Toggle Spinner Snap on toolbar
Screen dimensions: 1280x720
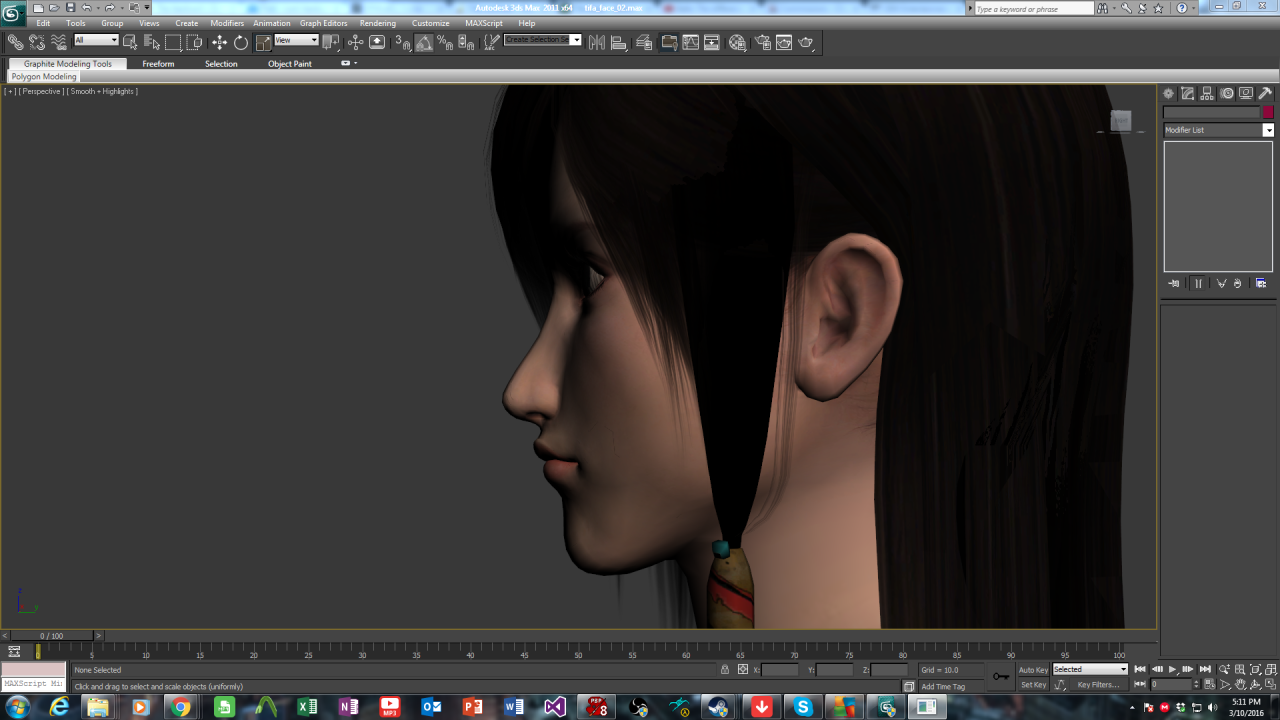point(466,42)
